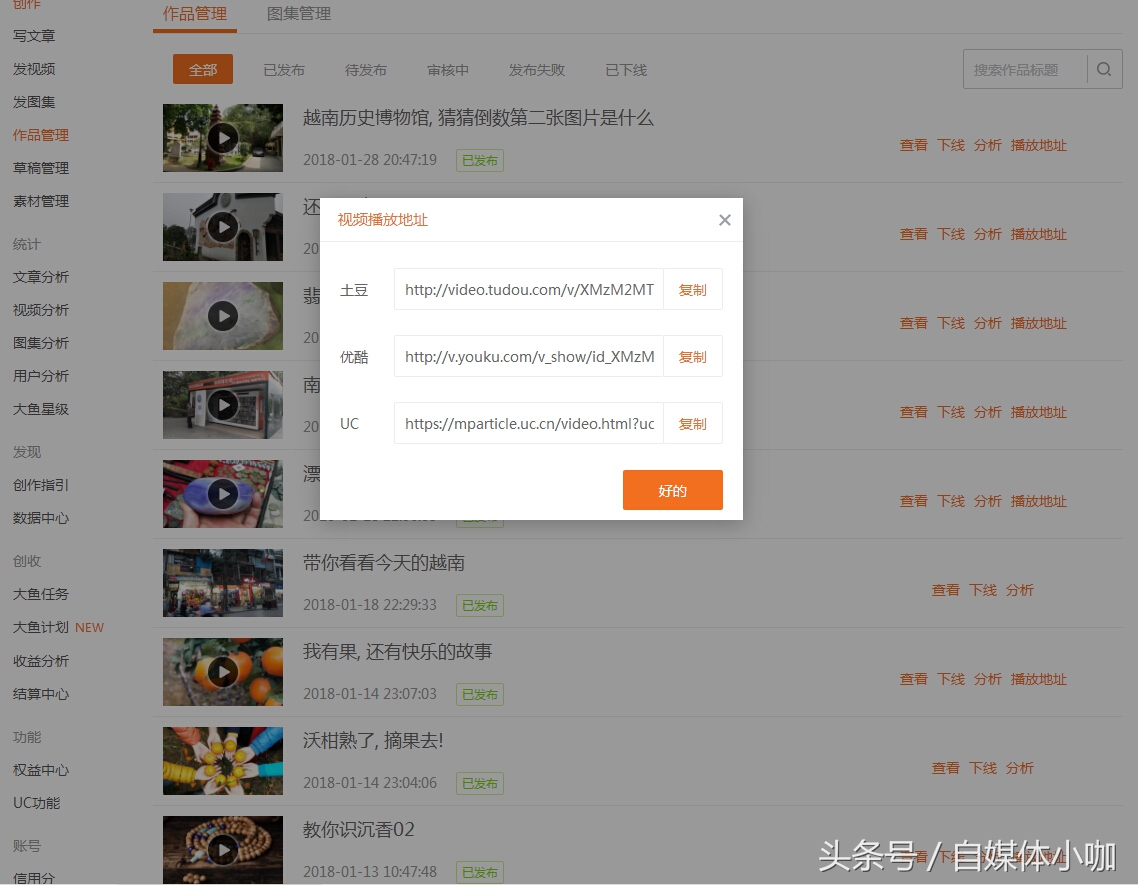Click the 好的 confirmation button
1138x885 pixels.
coord(672,490)
